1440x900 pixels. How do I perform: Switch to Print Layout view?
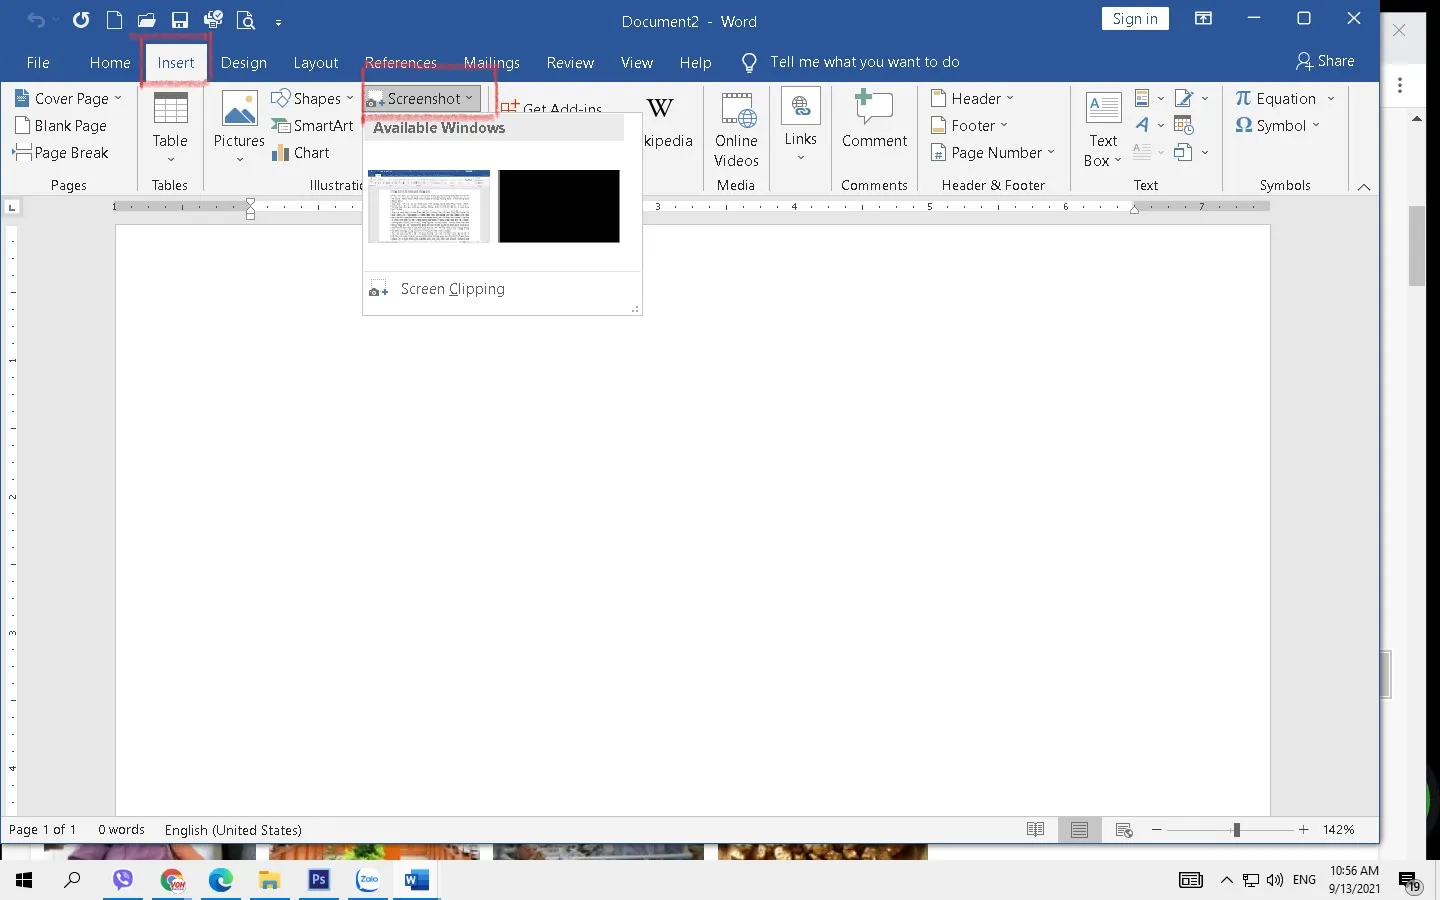[1080, 830]
